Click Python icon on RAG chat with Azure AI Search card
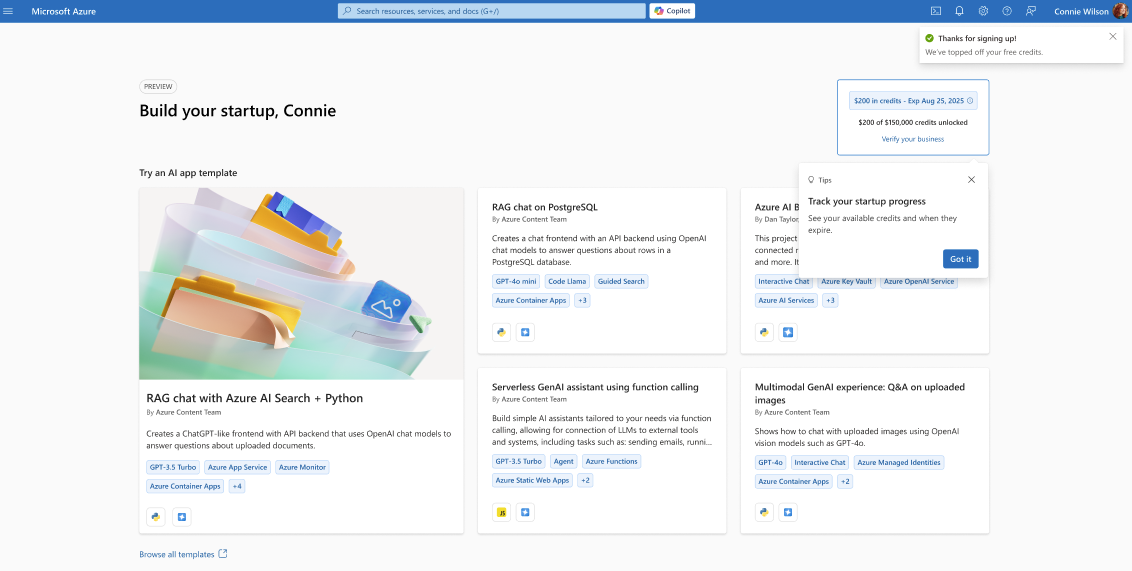1132x571 pixels. (155, 517)
